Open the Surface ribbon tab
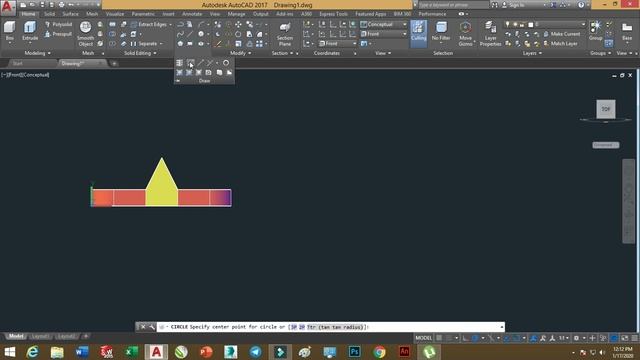 point(70,14)
